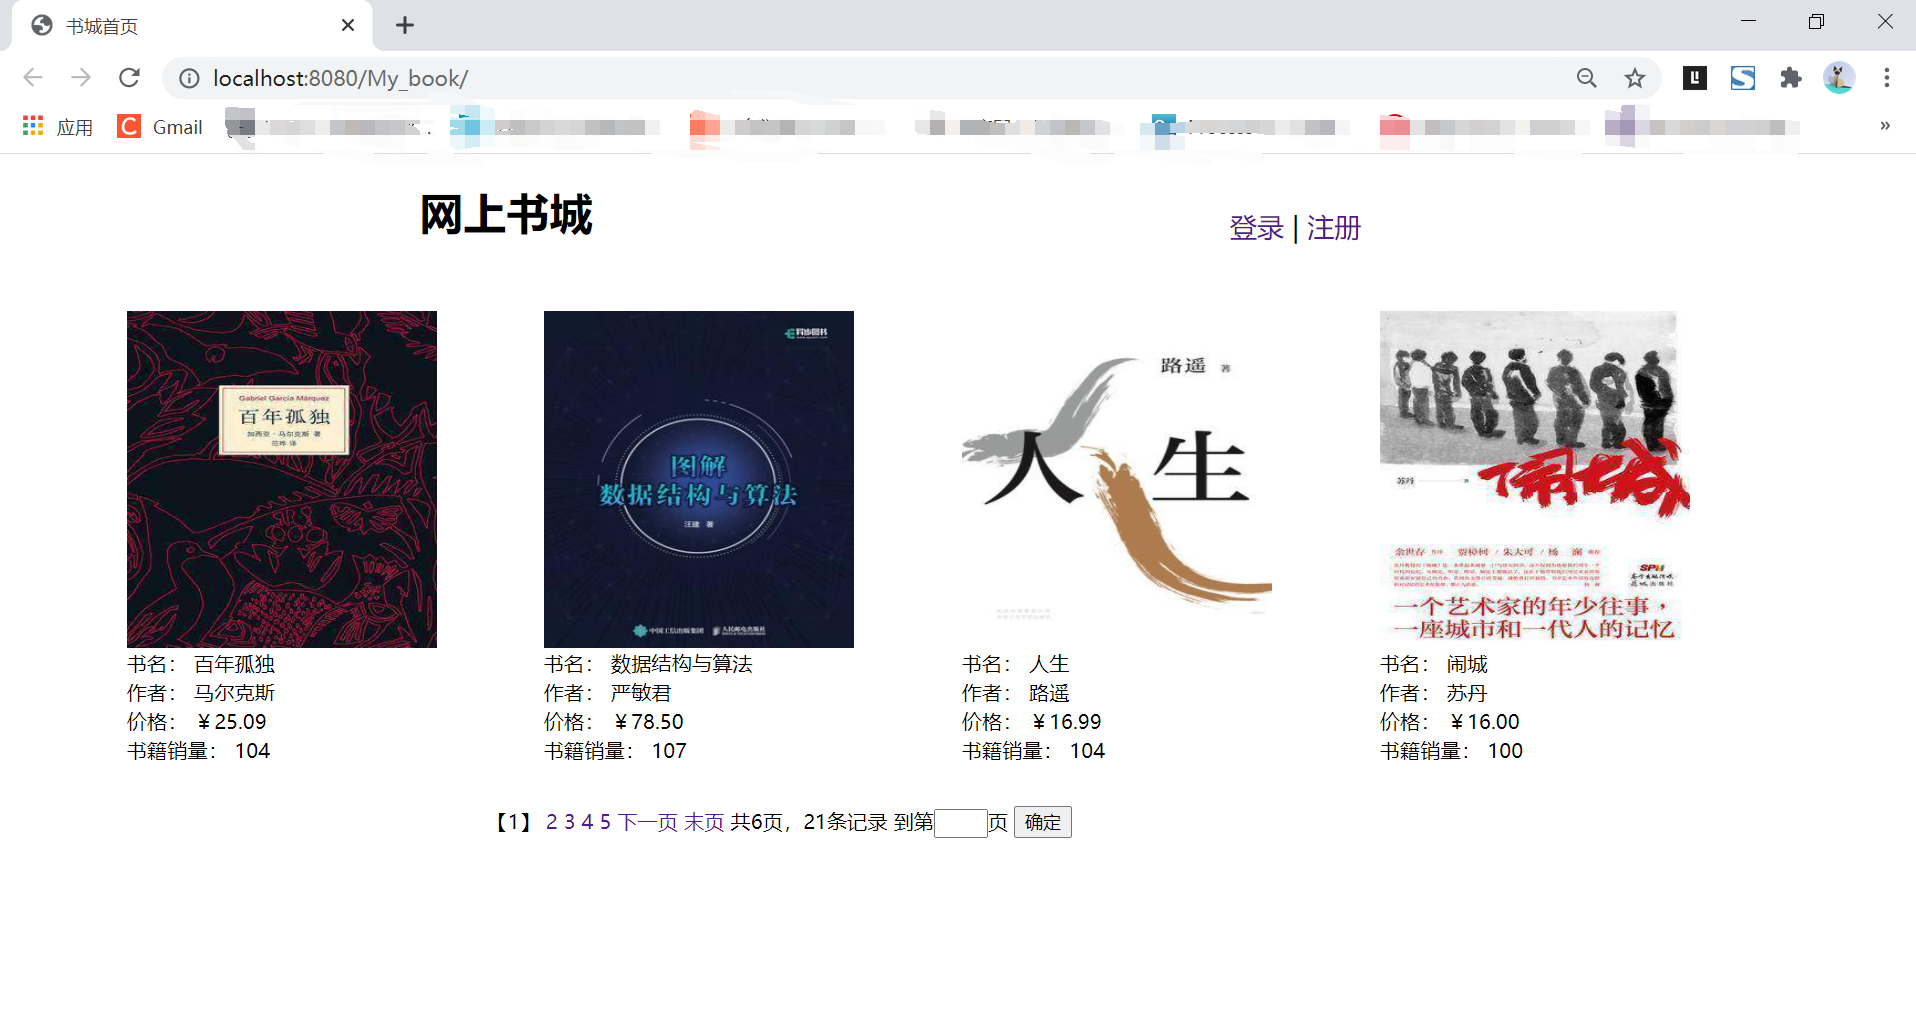The image size is (1916, 1012).
Task: Click the price ¥78.50
Action: 649,722
